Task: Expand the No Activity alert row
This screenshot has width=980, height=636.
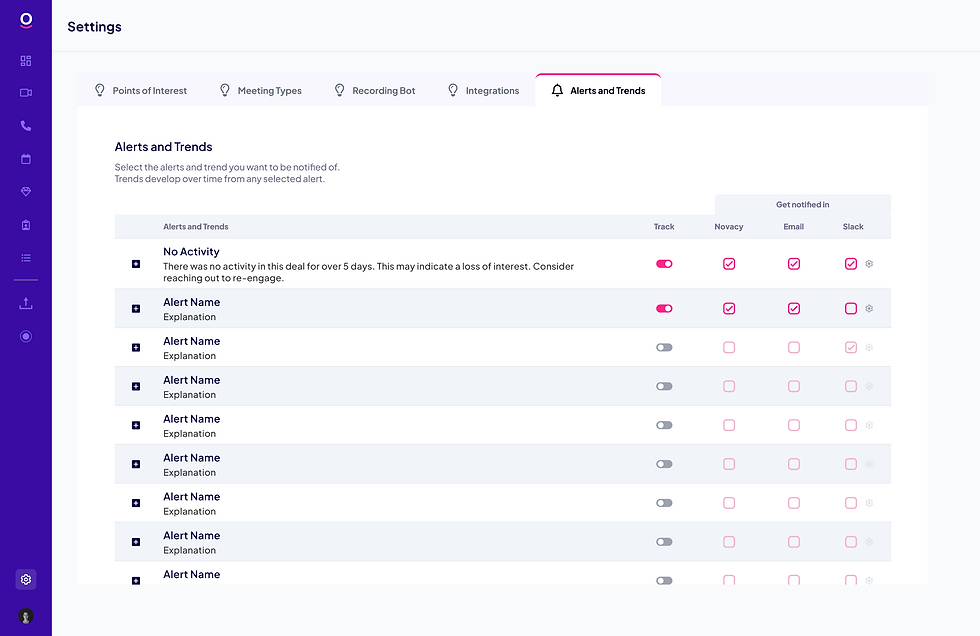Action: (x=136, y=264)
